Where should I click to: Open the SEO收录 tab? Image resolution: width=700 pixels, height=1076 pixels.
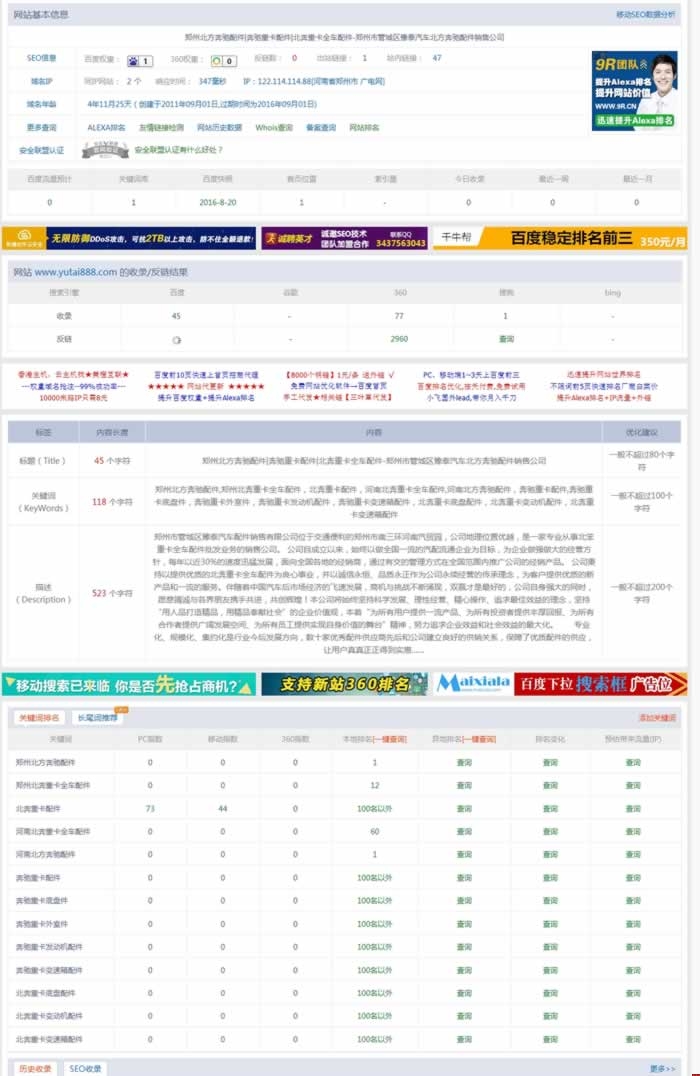tap(85, 1068)
